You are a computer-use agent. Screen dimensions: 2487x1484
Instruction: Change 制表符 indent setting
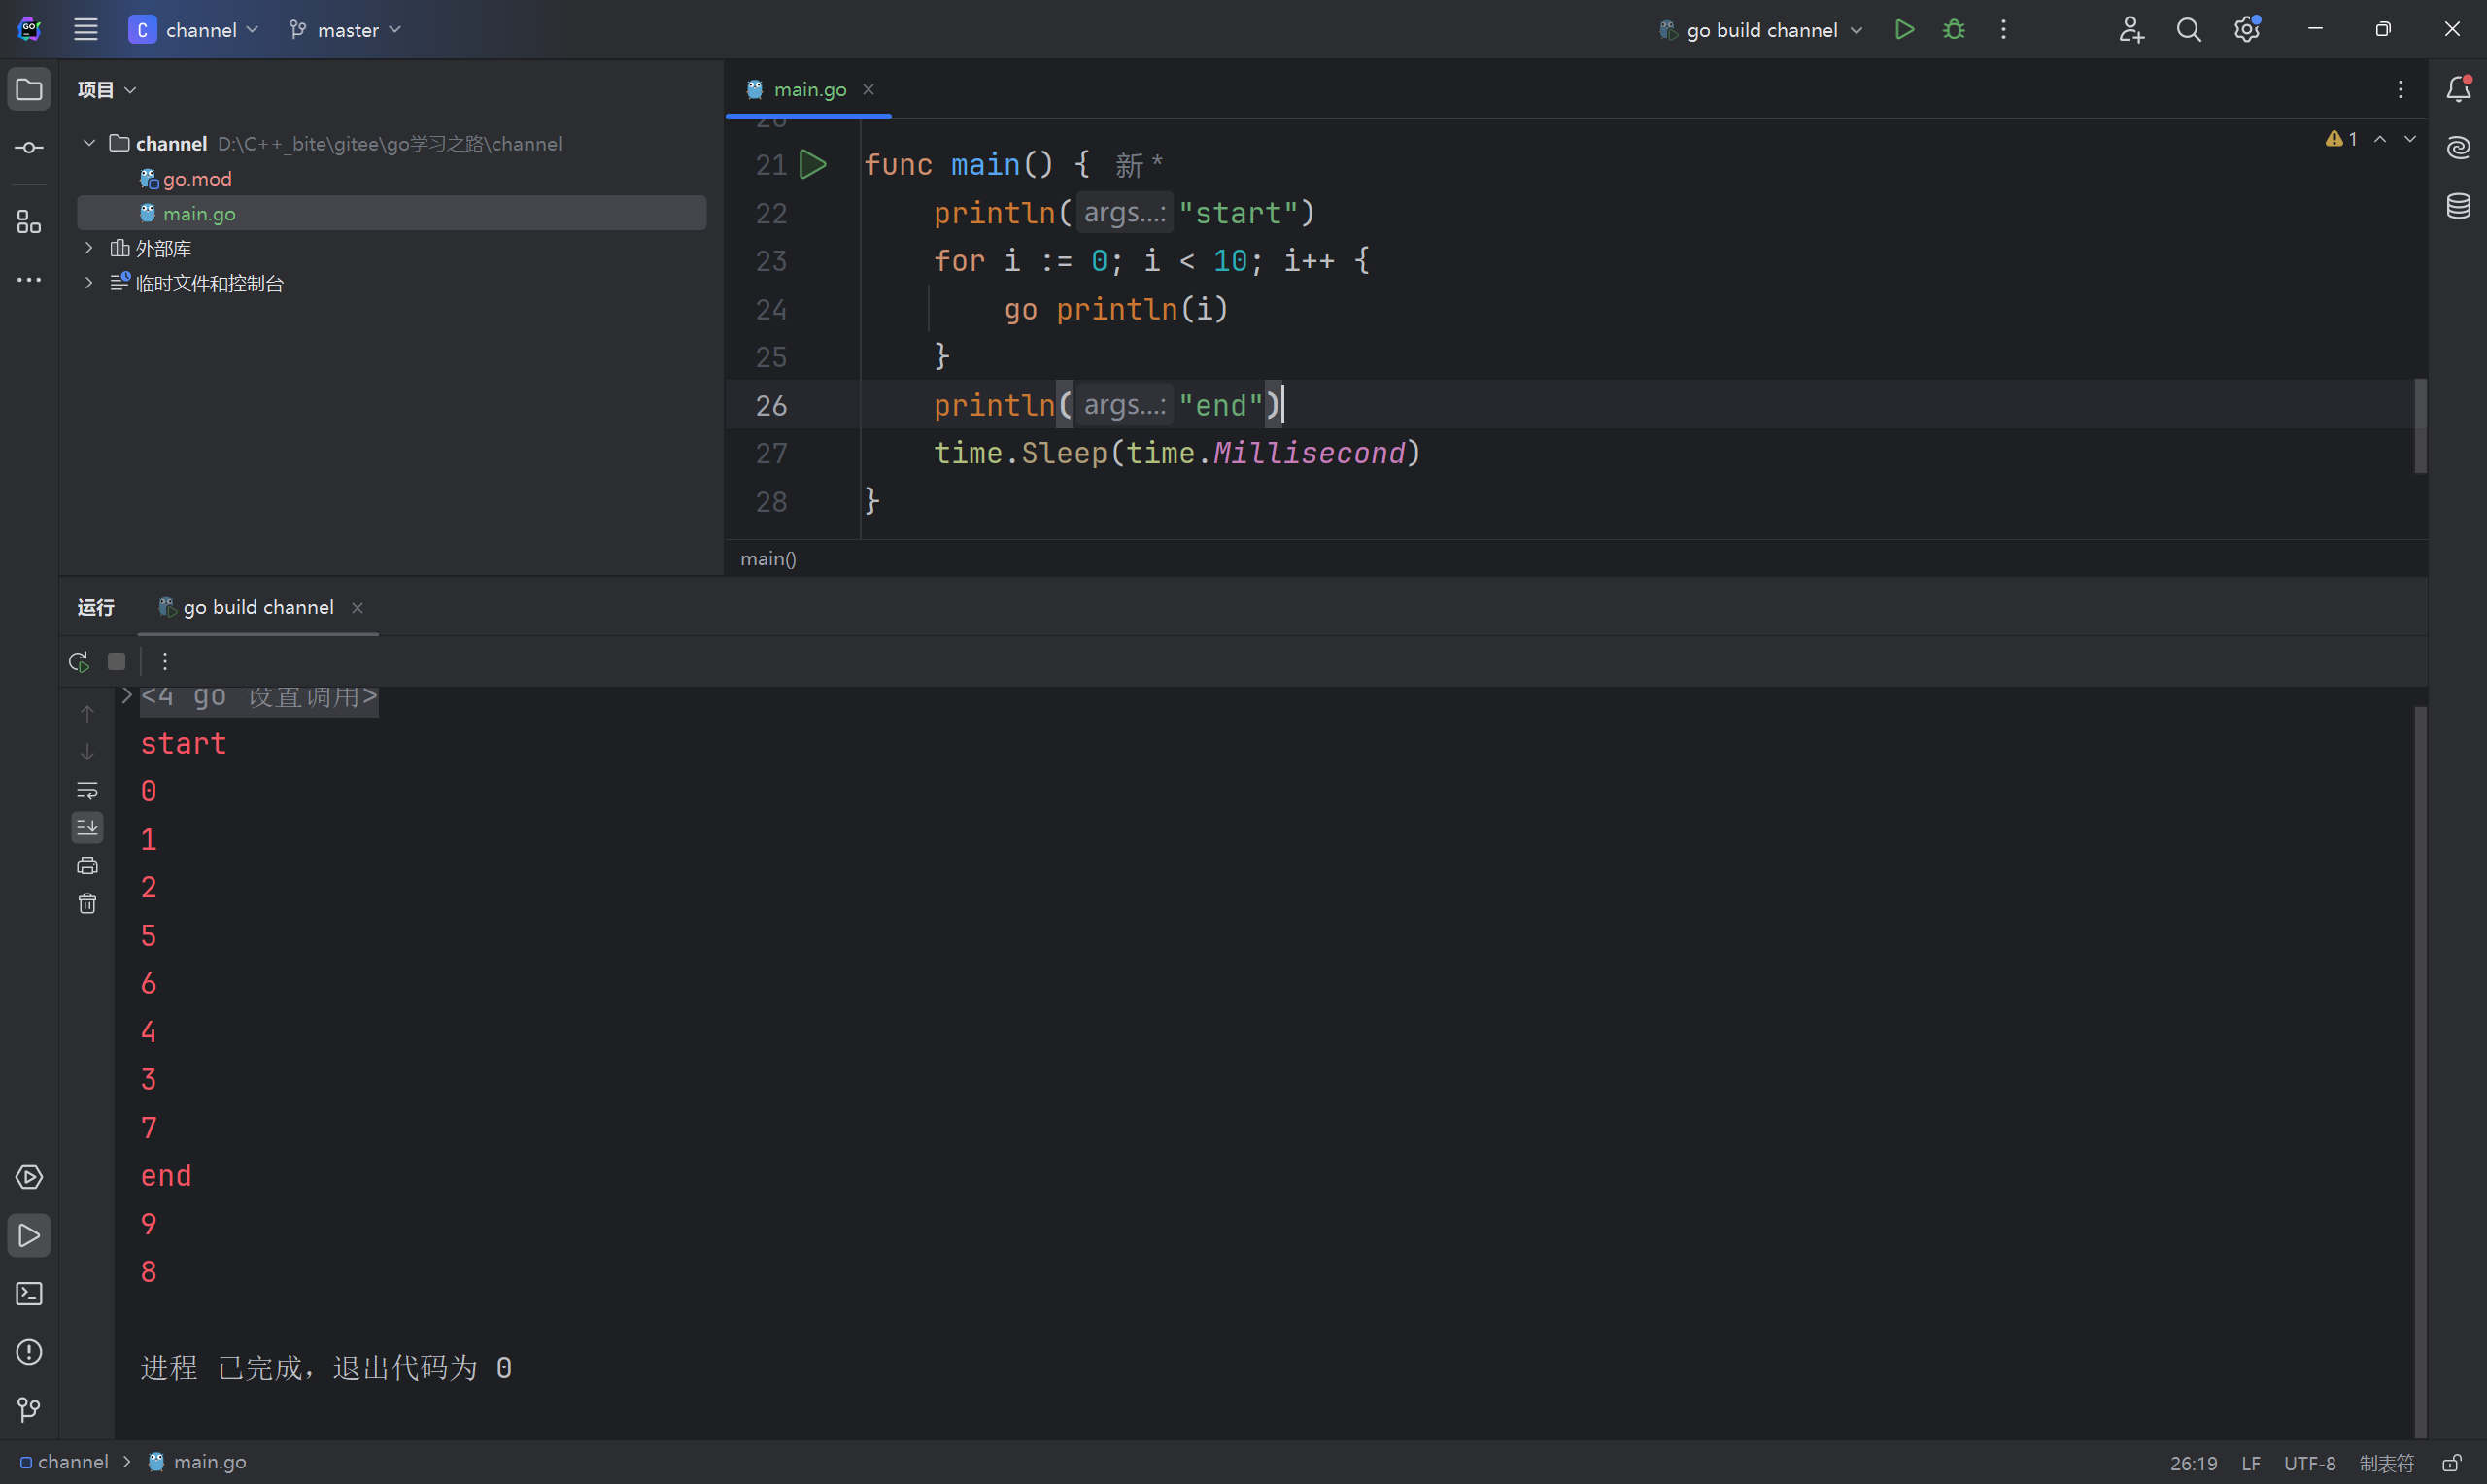2386,1463
